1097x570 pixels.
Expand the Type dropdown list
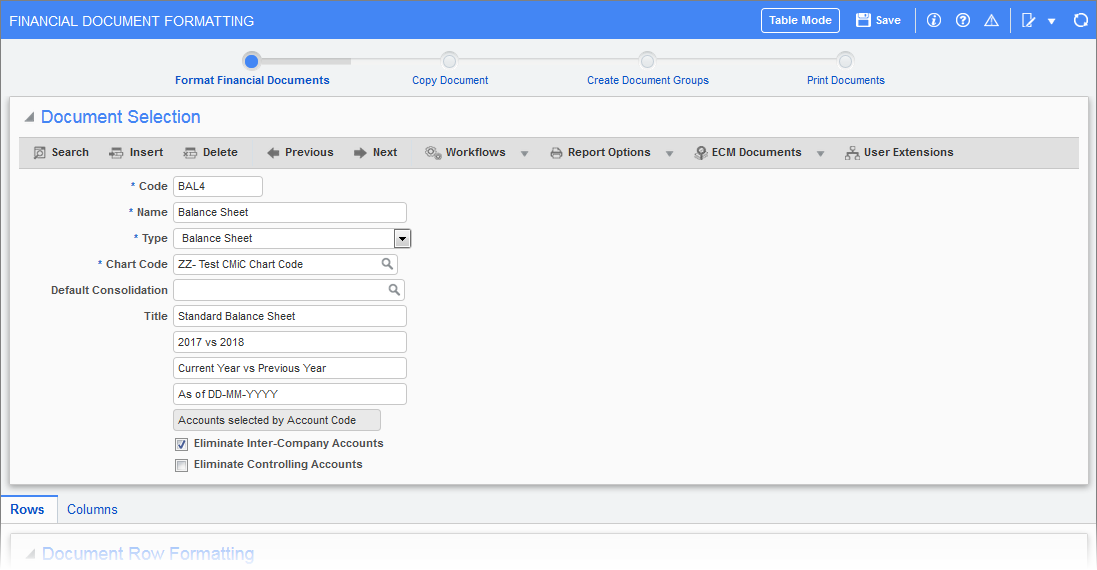(x=402, y=238)
